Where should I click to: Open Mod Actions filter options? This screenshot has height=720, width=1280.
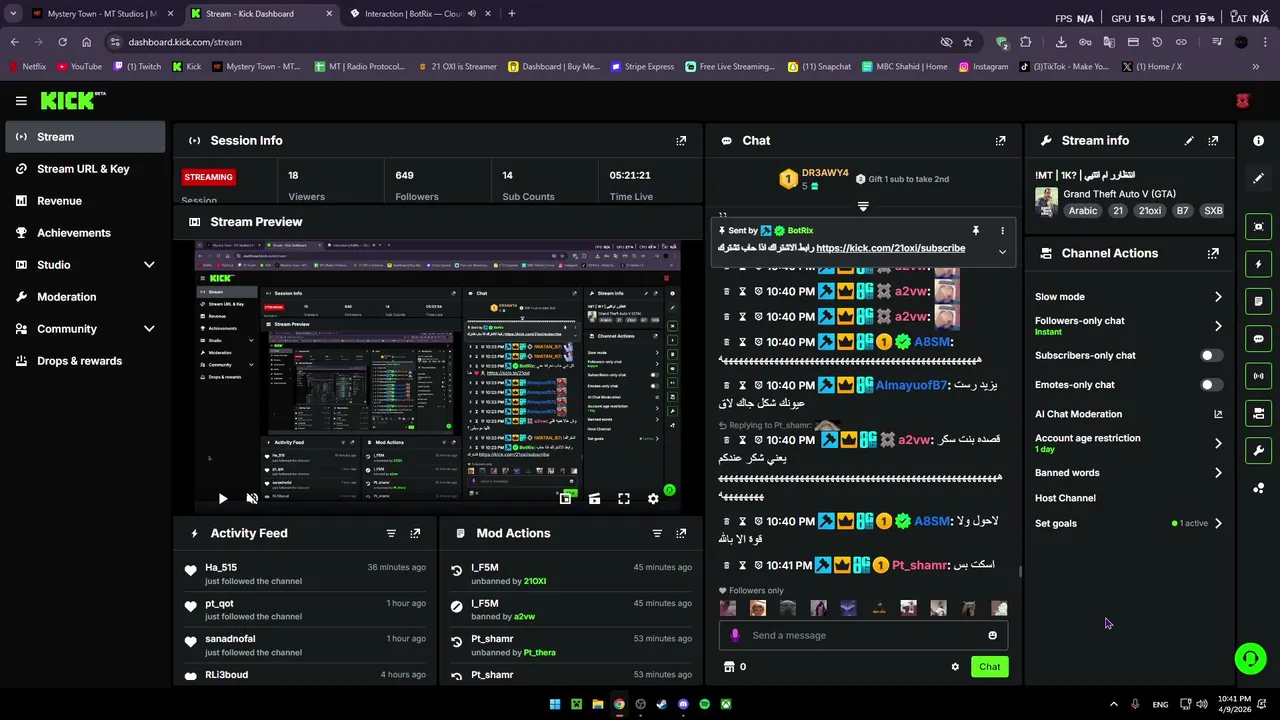(x=657, y=534)
